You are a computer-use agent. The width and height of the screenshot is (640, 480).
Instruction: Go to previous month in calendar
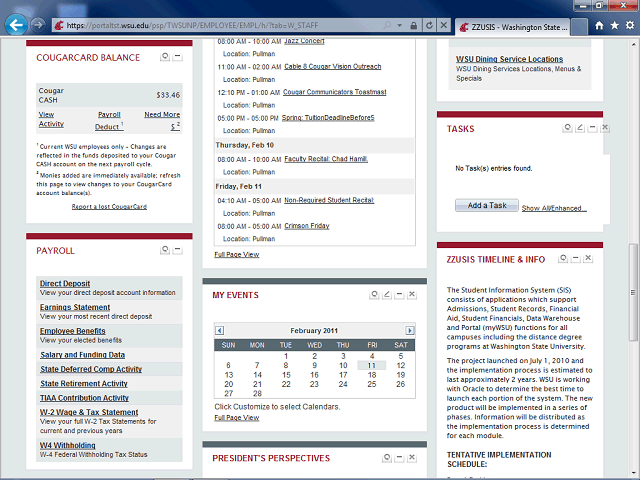[220, 331]
